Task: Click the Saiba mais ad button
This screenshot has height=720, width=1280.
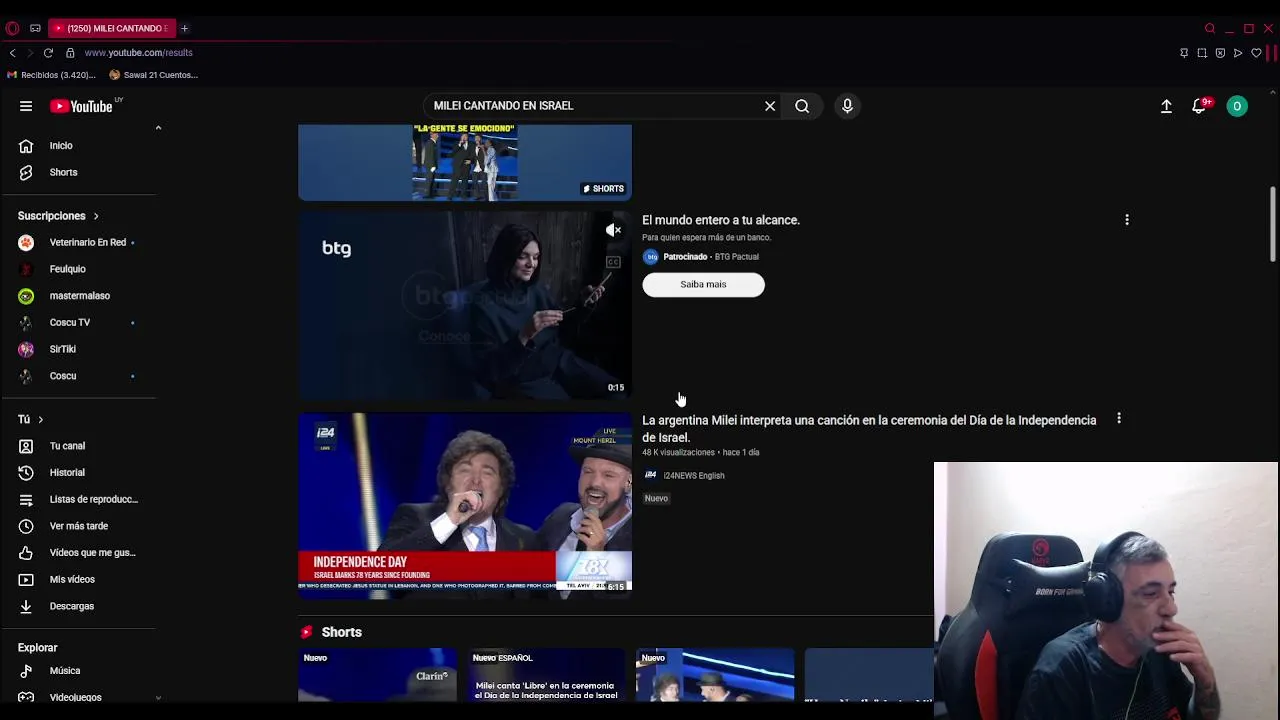Action: pyautogui.click(x=703, y=285)
